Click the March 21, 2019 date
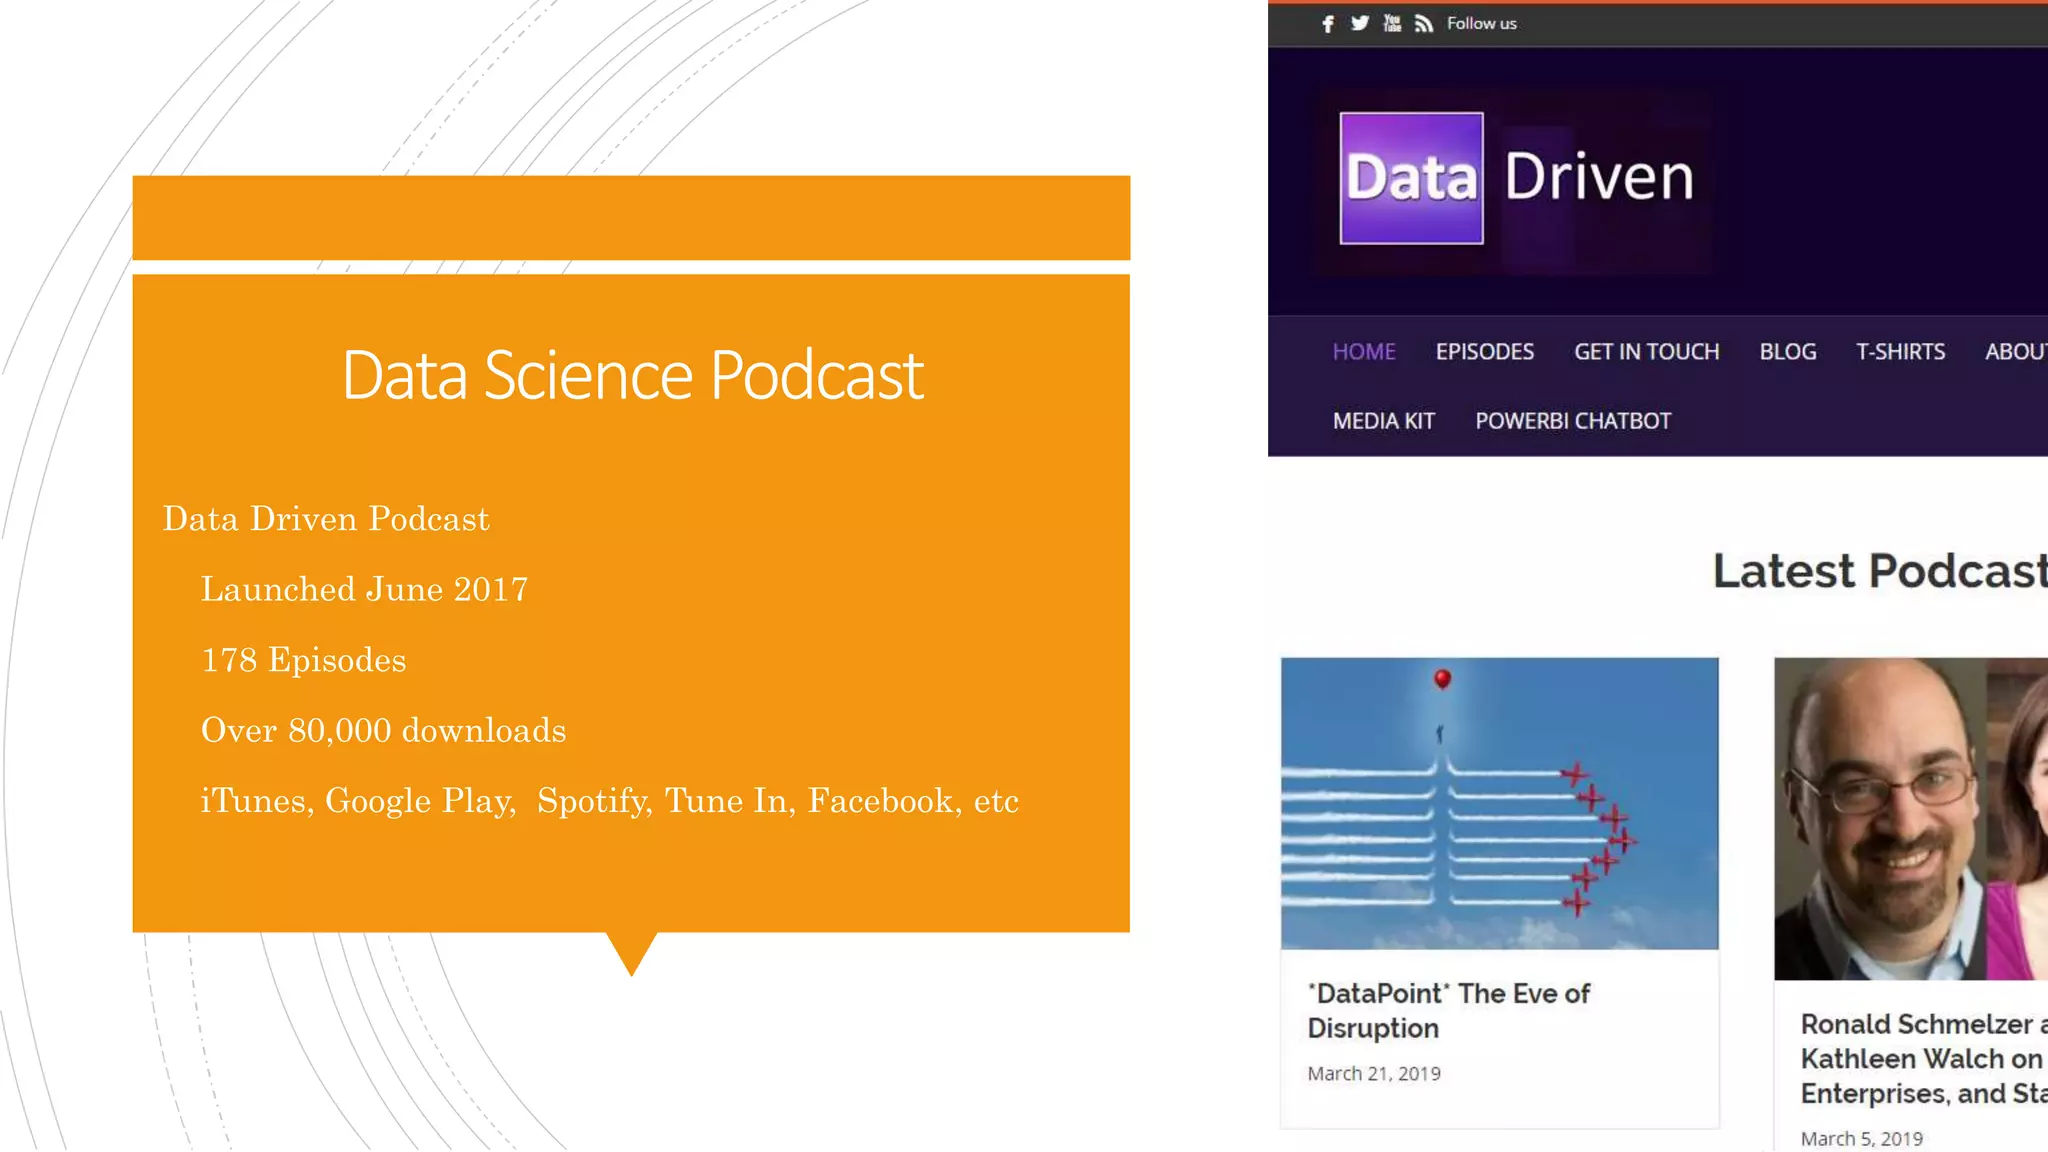Screen dimensions: 2048x1152 (x=1373, y=1073)
